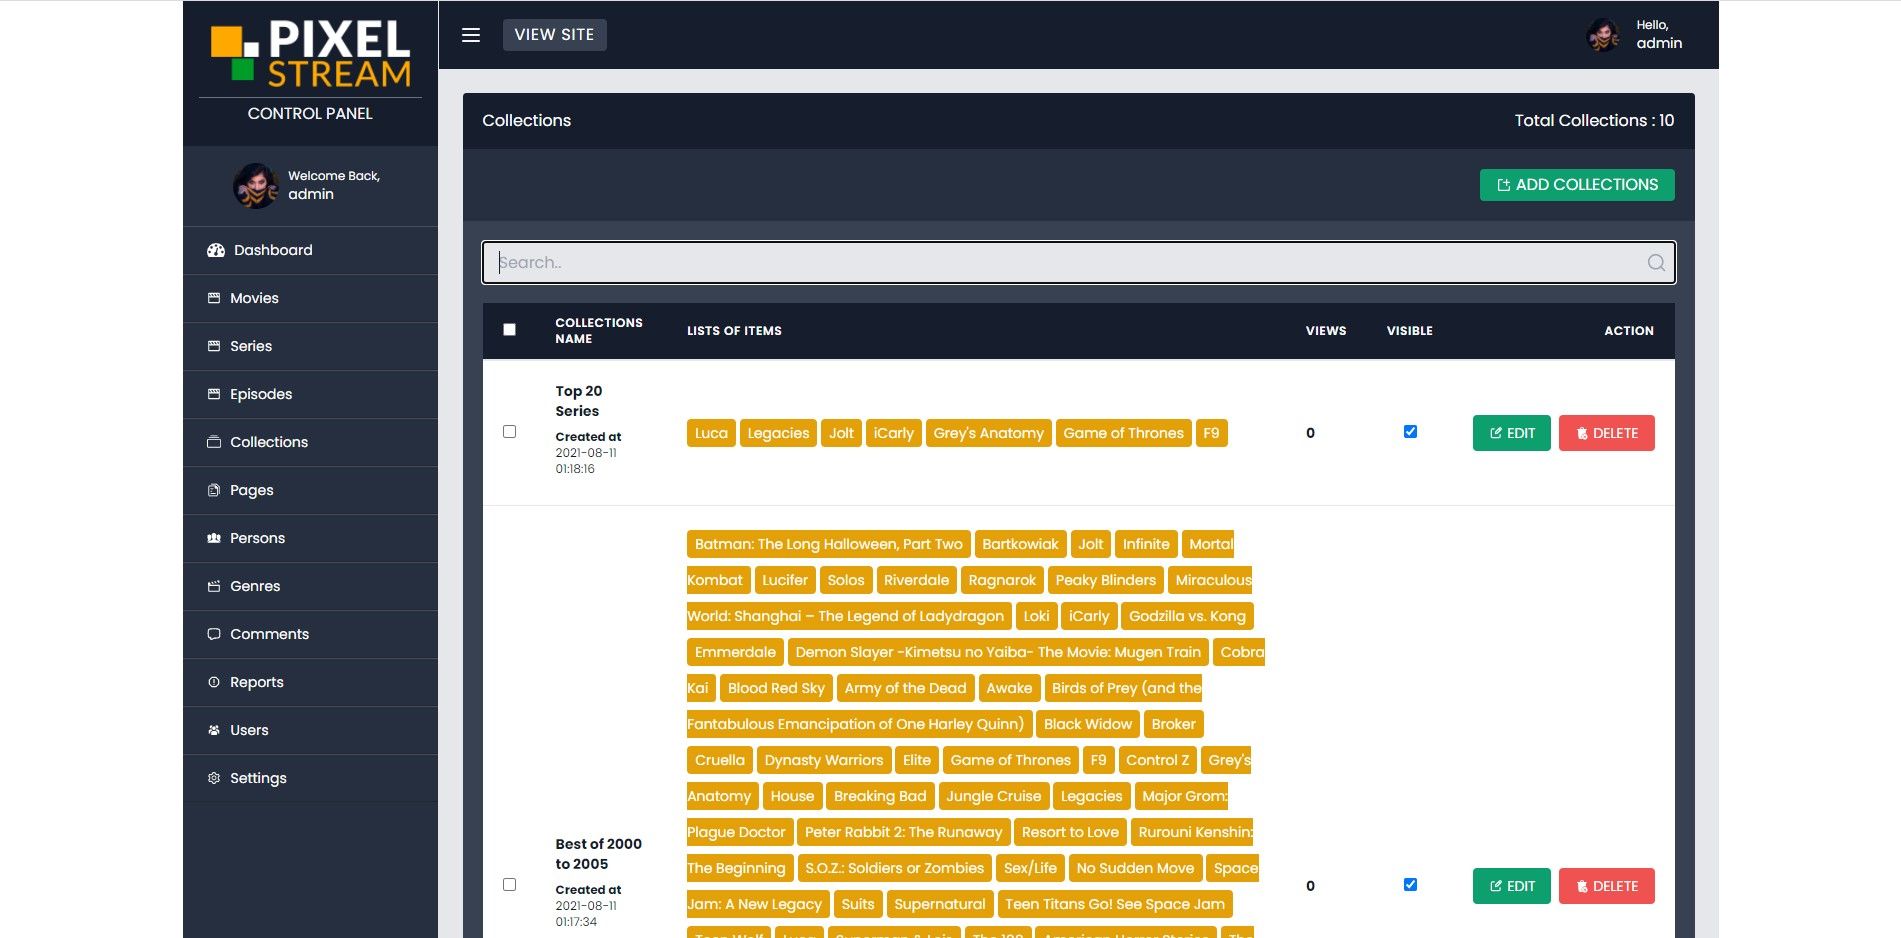Click the Army of the Dead tag
Screen dimensions: 1901x938
pos(905,688)
